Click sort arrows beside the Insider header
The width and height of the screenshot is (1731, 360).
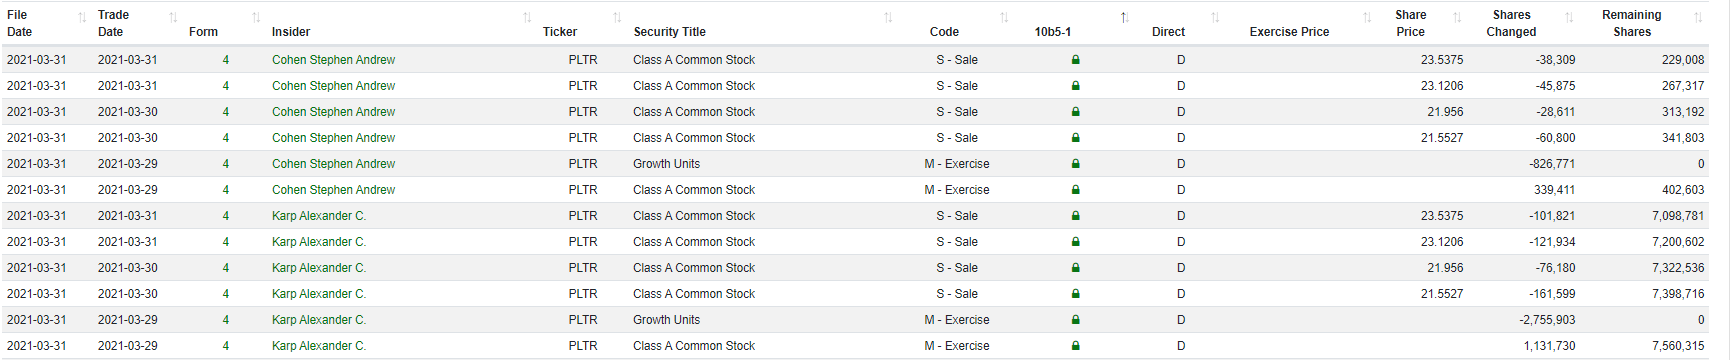(527, 18)
